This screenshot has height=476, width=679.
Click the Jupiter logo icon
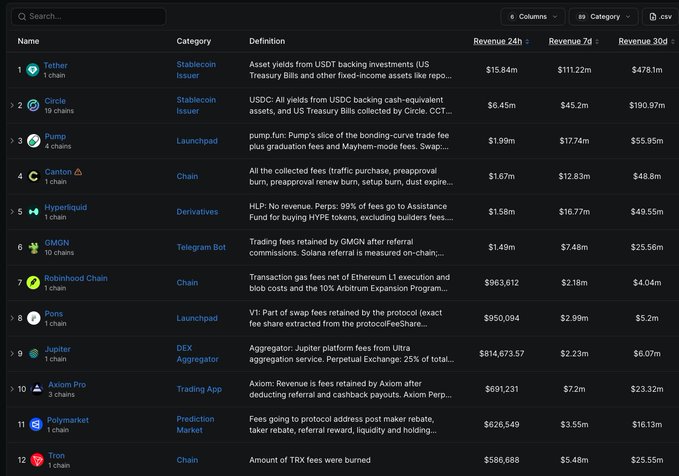click(x=34, y=354)
